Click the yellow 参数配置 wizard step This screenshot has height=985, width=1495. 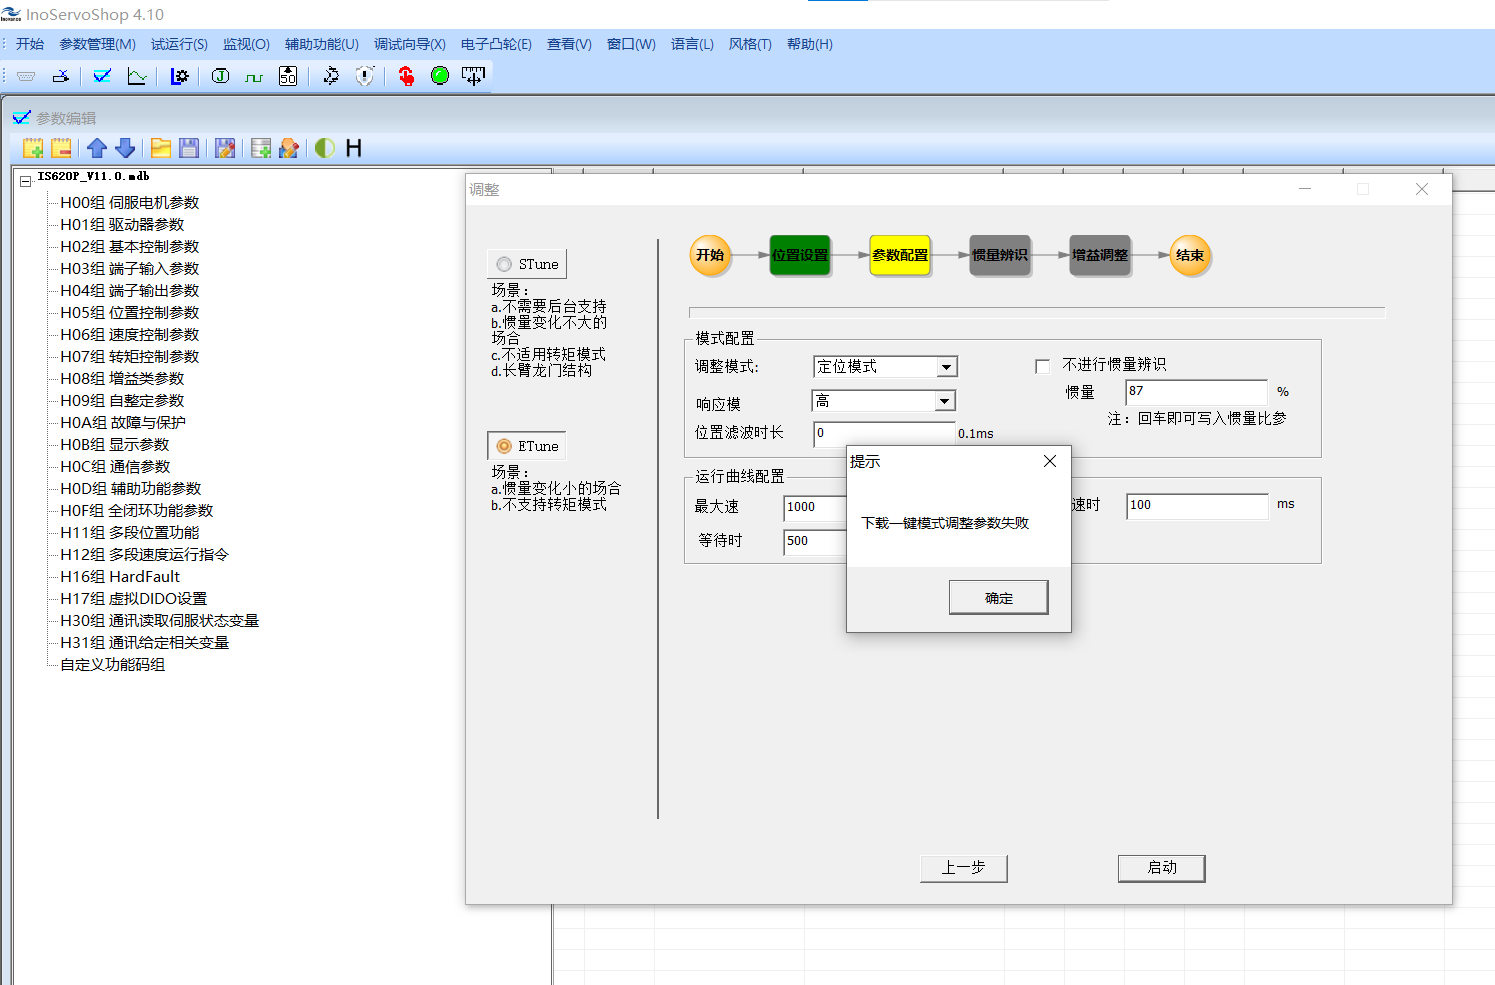(x=900, y=255)
